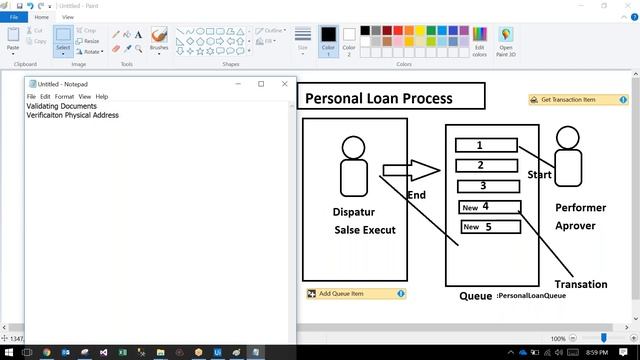
Task: Open the Notepad View menu
Action: [84, 97]
